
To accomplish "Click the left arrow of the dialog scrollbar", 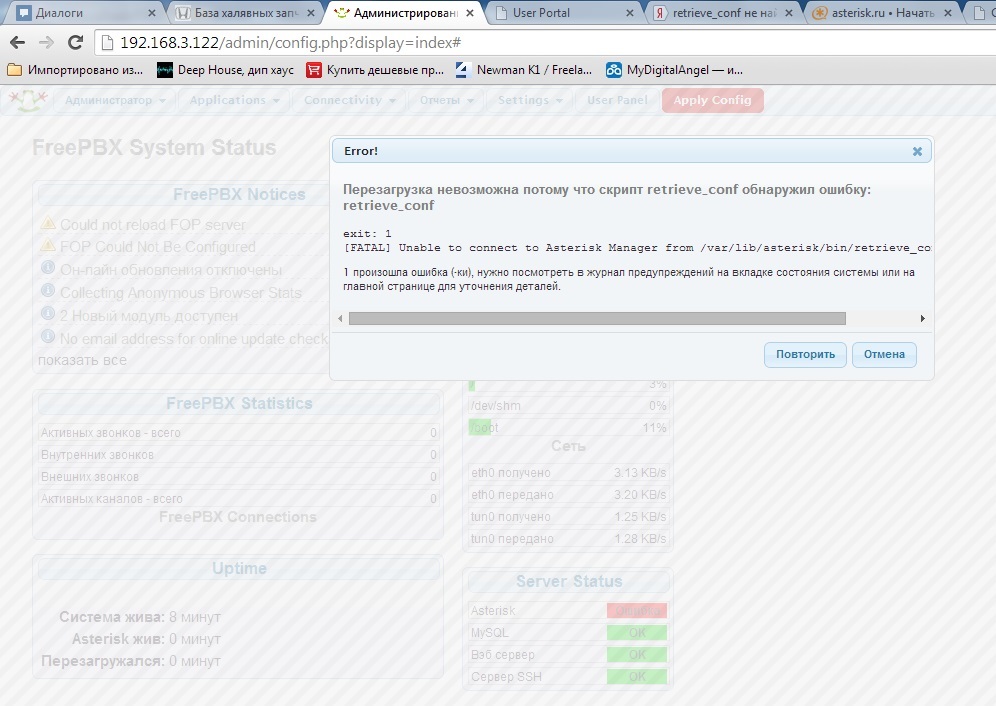I will [341, 318].
